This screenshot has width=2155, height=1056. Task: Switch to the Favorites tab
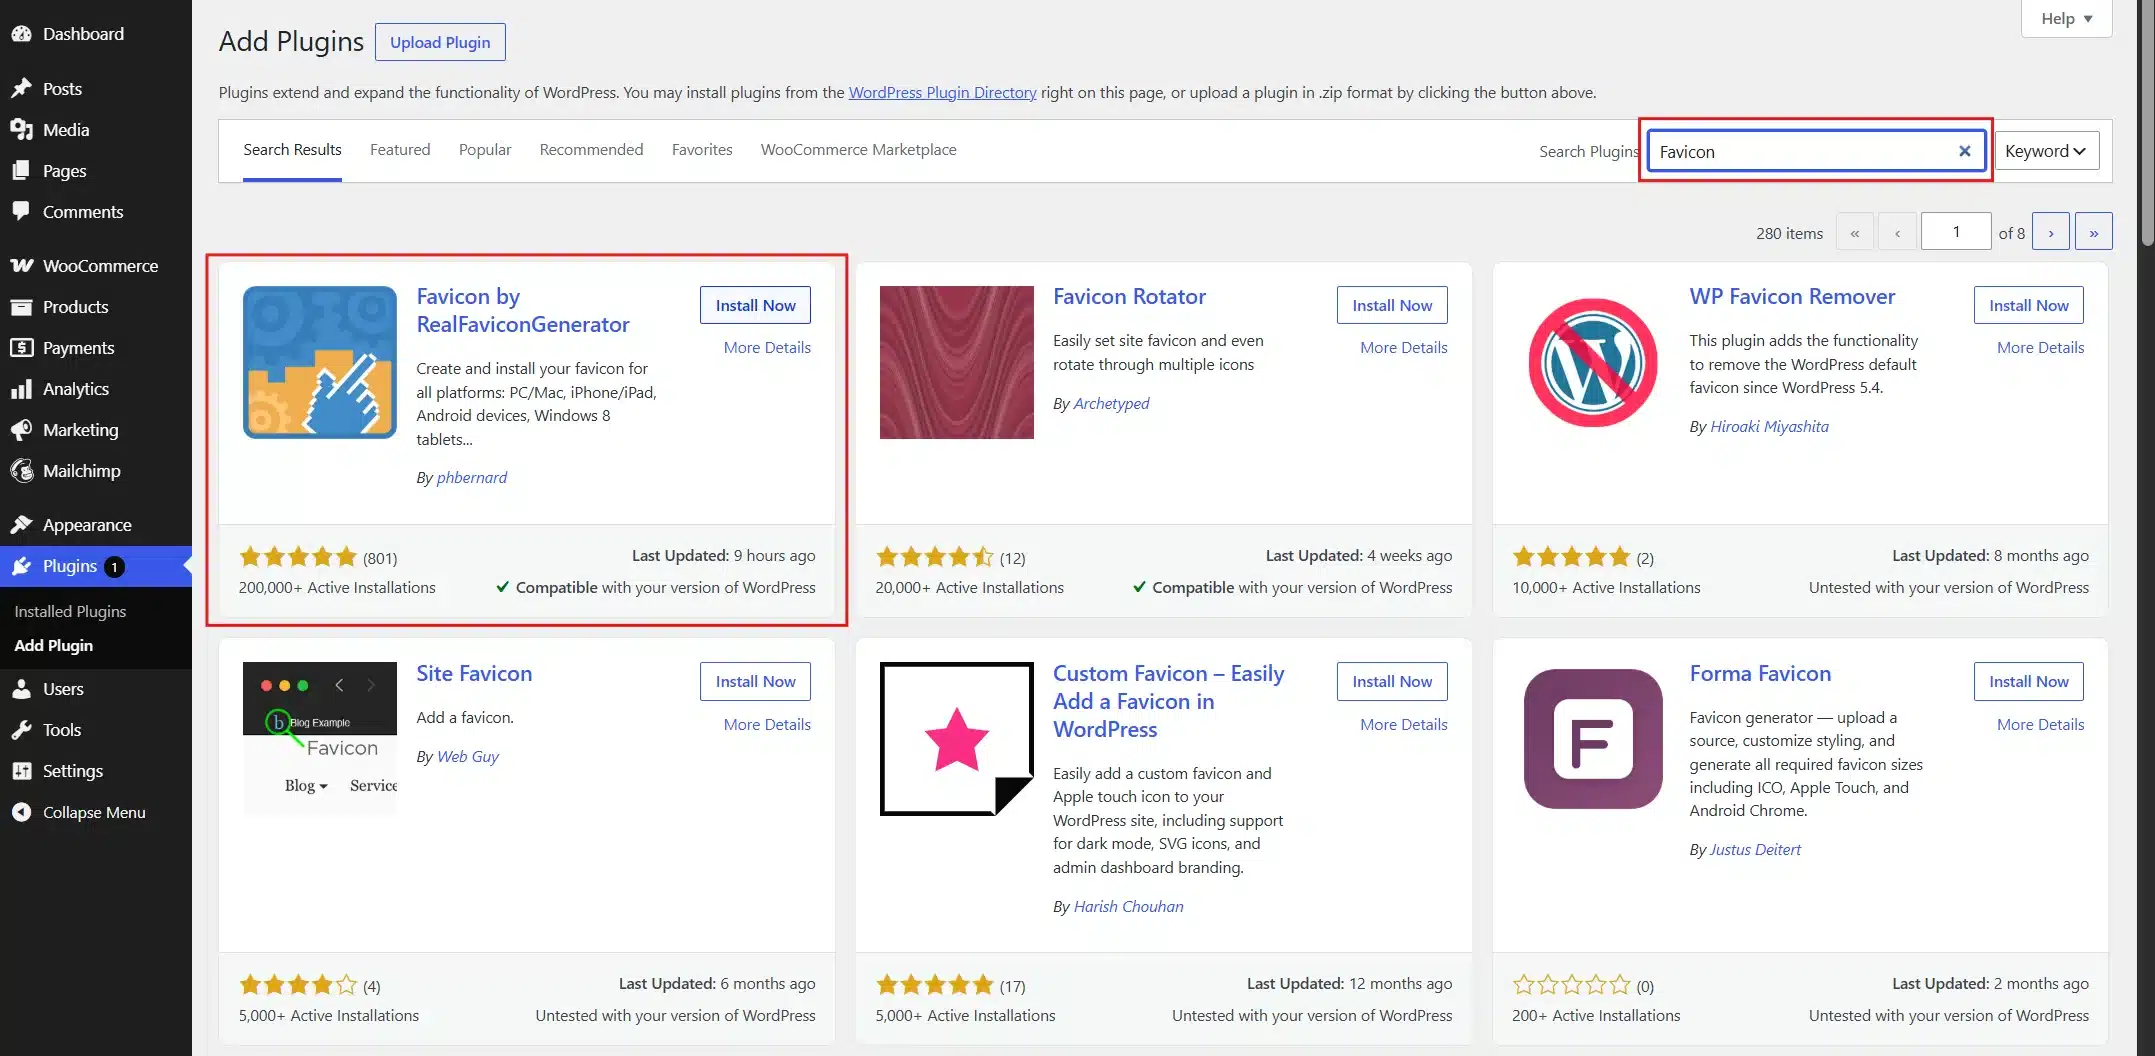(702, 150)
